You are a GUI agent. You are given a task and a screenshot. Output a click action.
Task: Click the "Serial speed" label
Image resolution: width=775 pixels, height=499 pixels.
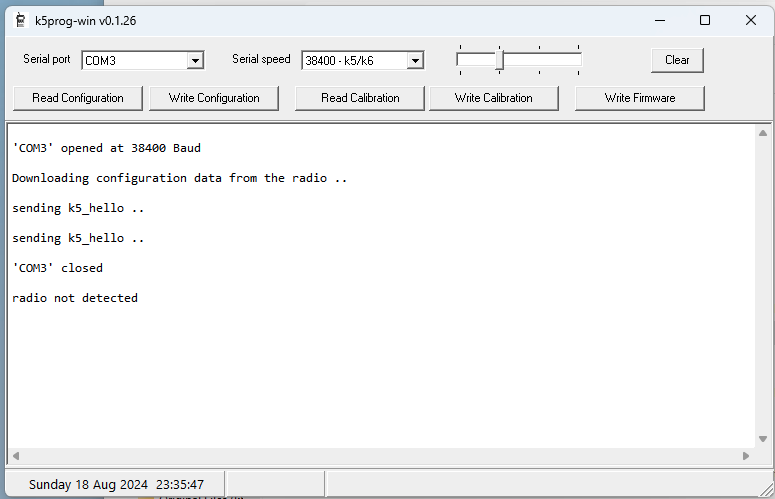coord(261,59)
